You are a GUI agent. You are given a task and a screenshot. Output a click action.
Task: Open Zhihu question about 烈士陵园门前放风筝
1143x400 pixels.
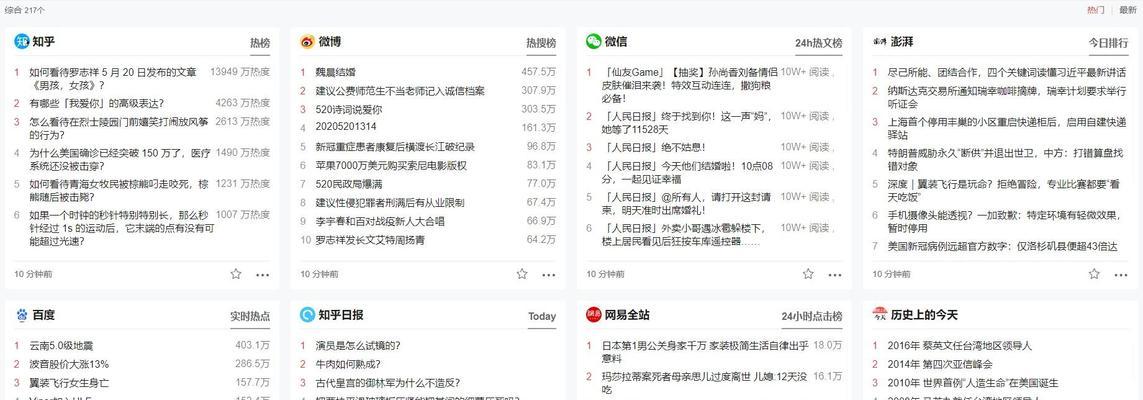[x=119, y=128]
